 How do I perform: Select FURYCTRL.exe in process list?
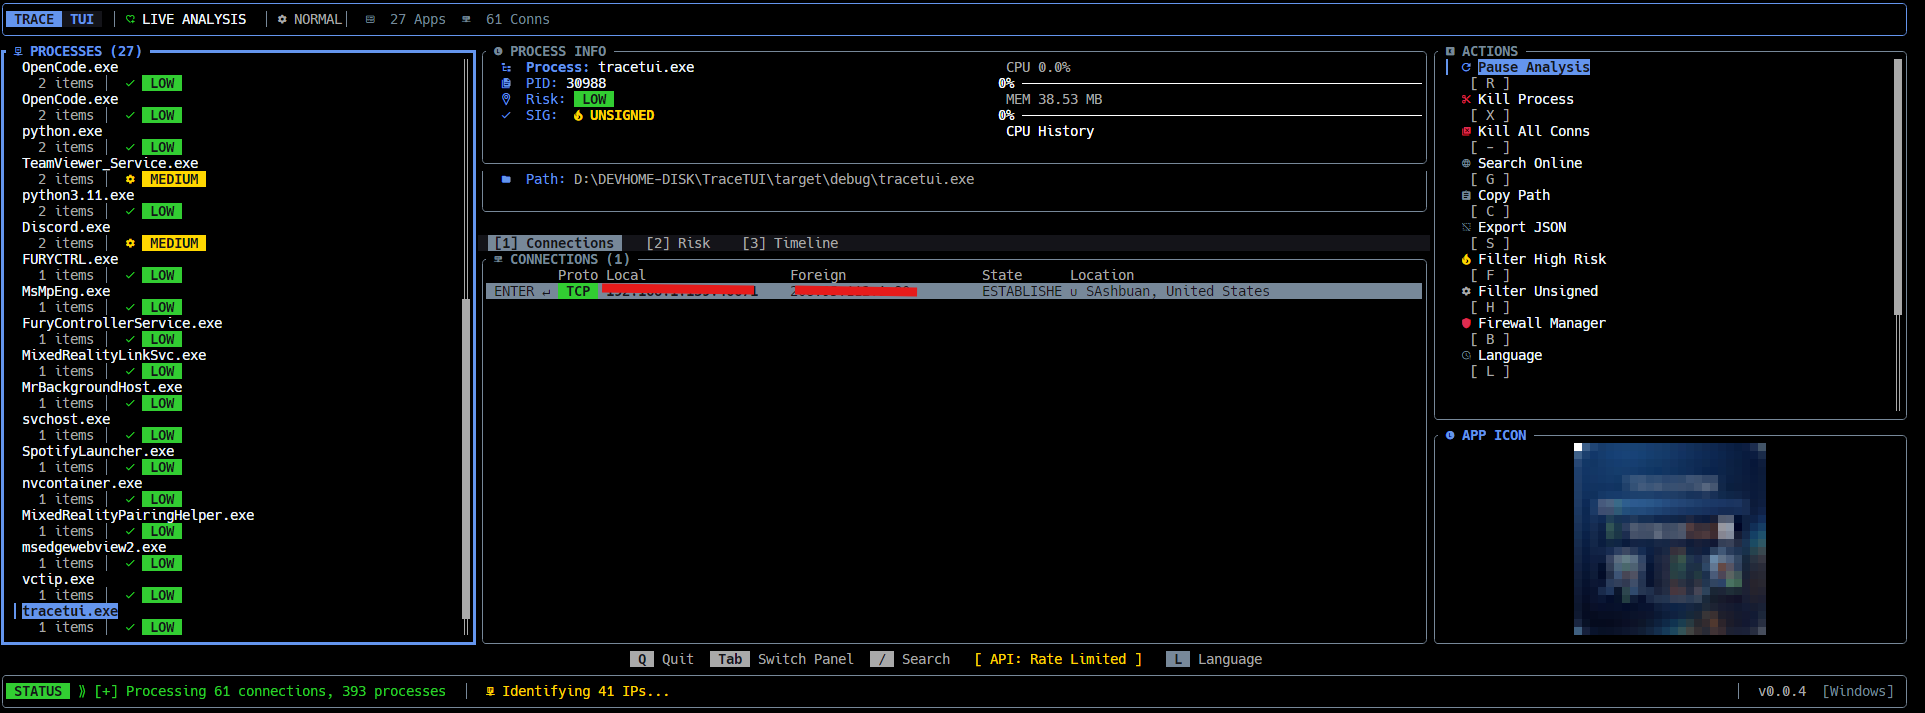70,259
